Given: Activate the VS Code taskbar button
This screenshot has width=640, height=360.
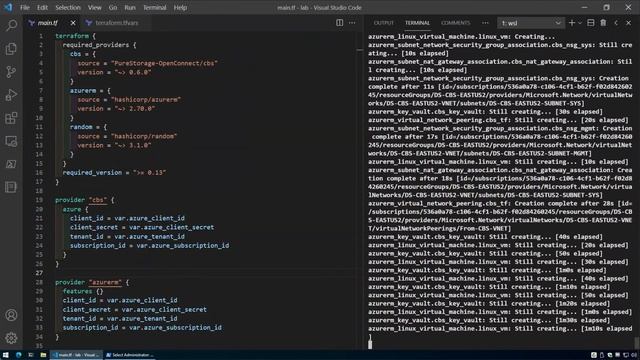Looking at the screenshot, I should click(x=76, y=355).
